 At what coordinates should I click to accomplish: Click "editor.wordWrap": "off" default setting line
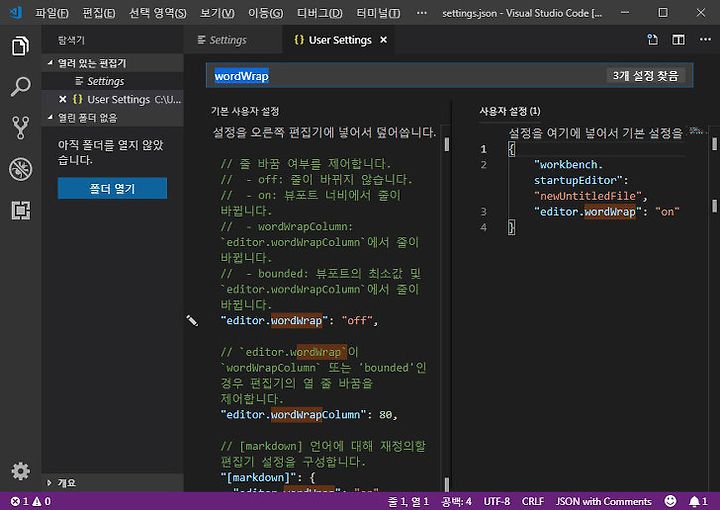[299, 320]
